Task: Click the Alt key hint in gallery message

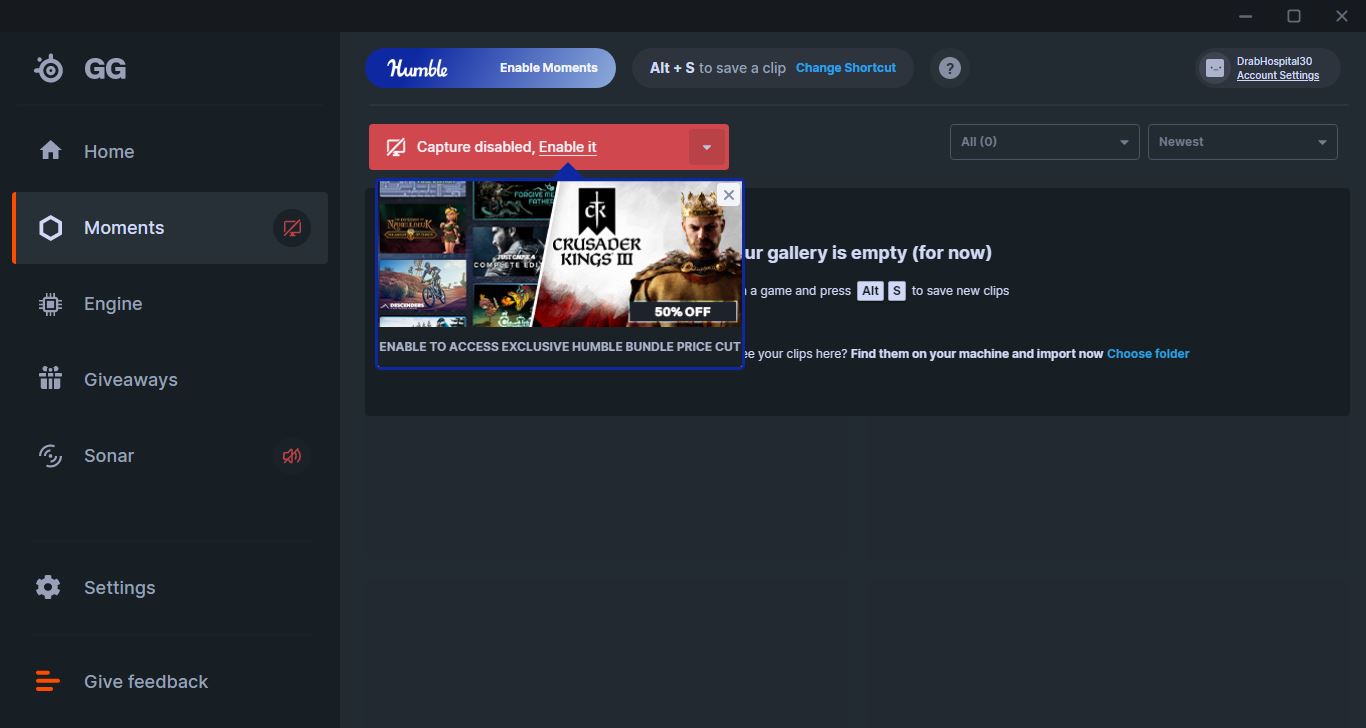Action: point(871,291)
